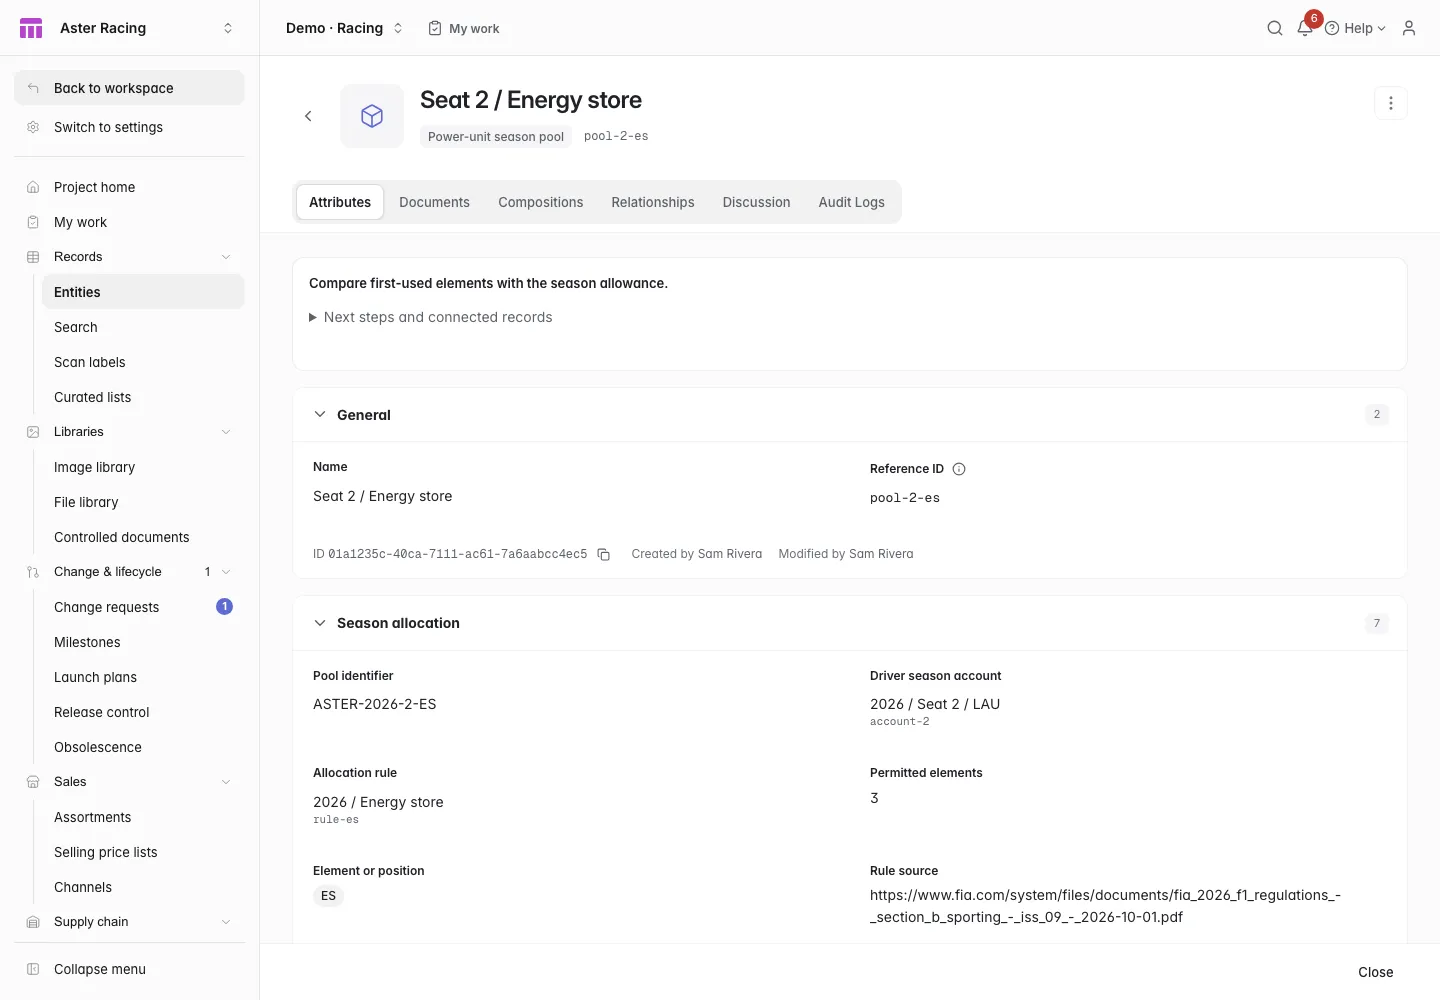Open the Demo · Racing project switcher
This screenshot has height=1000, width=1440.
(344, 28)
